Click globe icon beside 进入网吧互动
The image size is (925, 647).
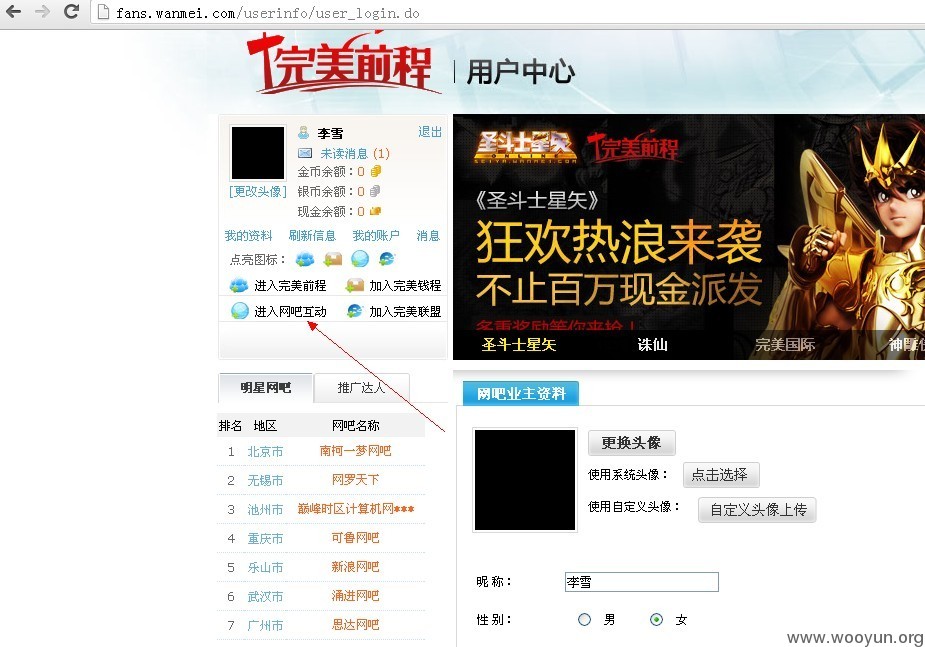click(x=240, y=311)
